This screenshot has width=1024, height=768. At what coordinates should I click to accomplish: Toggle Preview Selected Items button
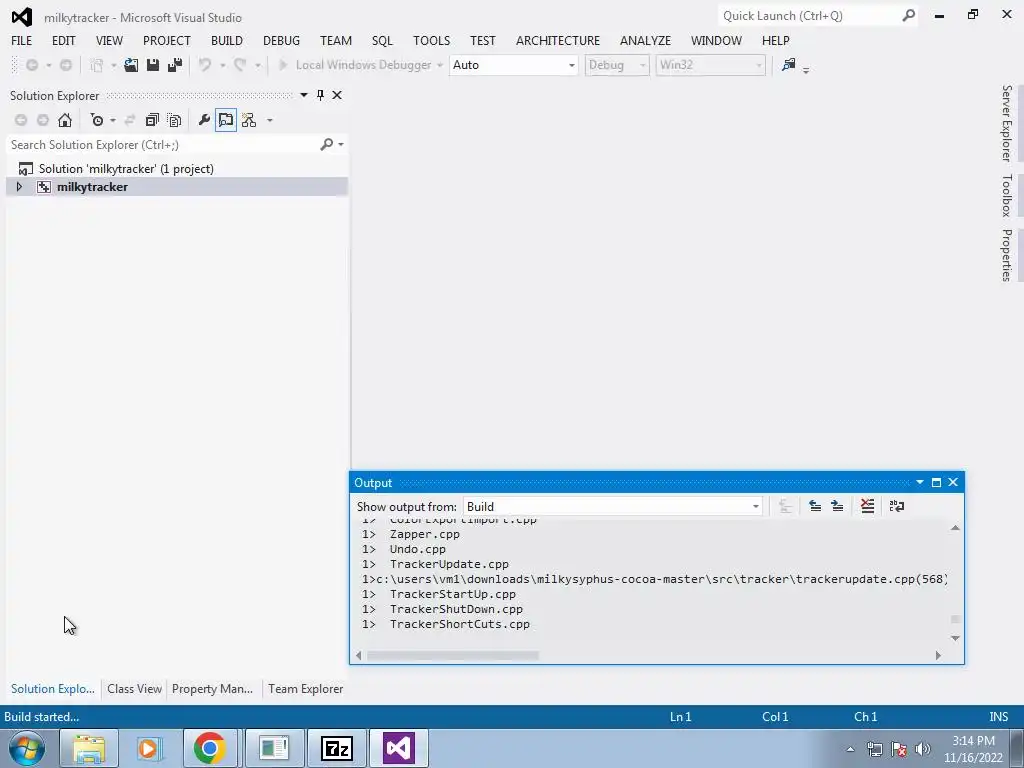tap(226, 120)
